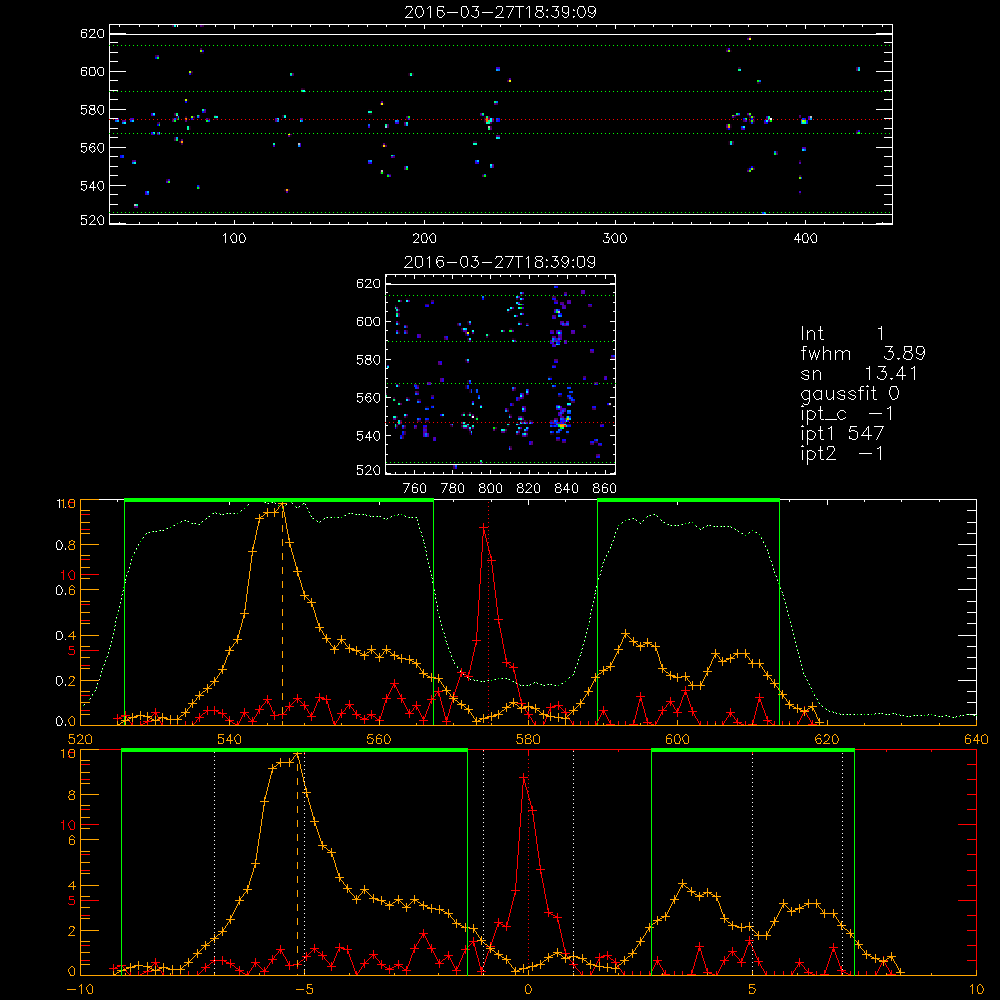
Task: Click x-axis label -5 on bottom plot
Action: click(x=304, y=989)
